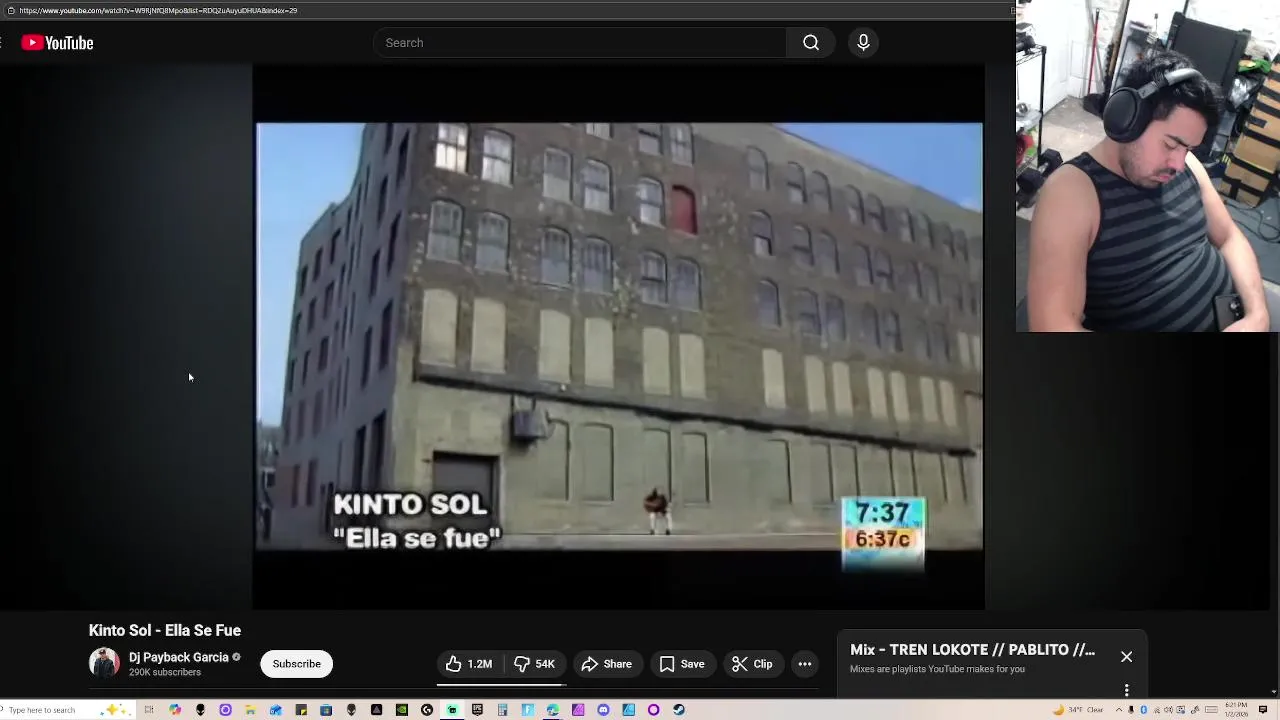Create a Clip with scissors button
Viewport: 1280px width, 720px height.
tap(752, 664)
